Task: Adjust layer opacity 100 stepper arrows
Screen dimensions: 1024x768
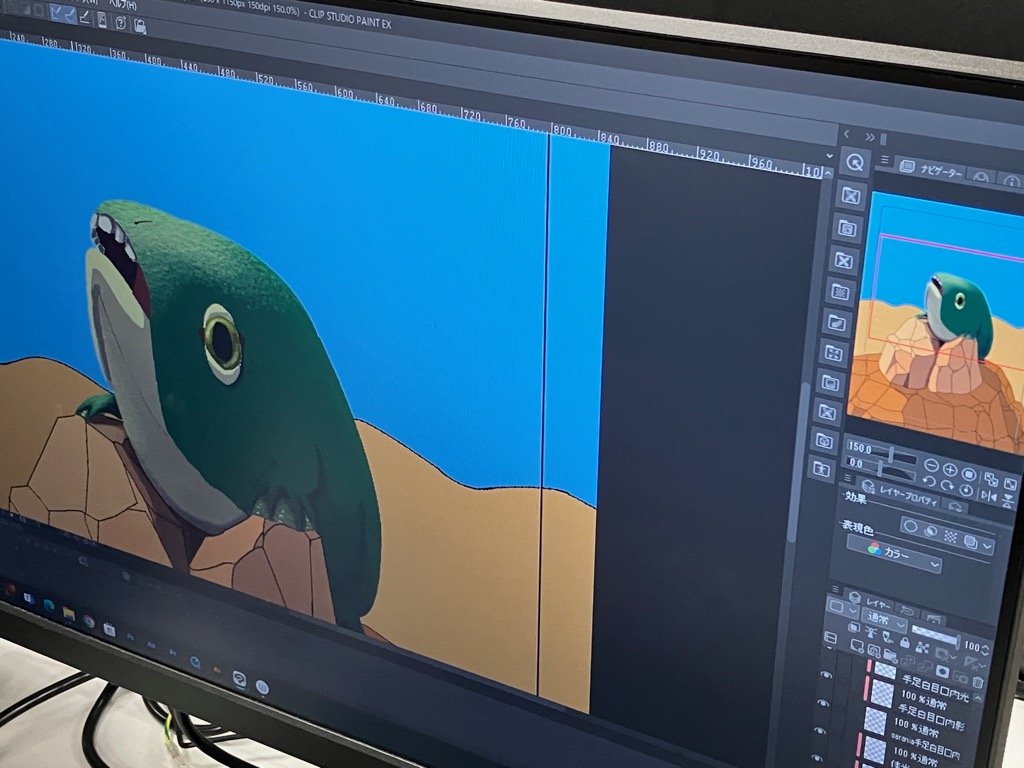Action: (x=985, y=649)
